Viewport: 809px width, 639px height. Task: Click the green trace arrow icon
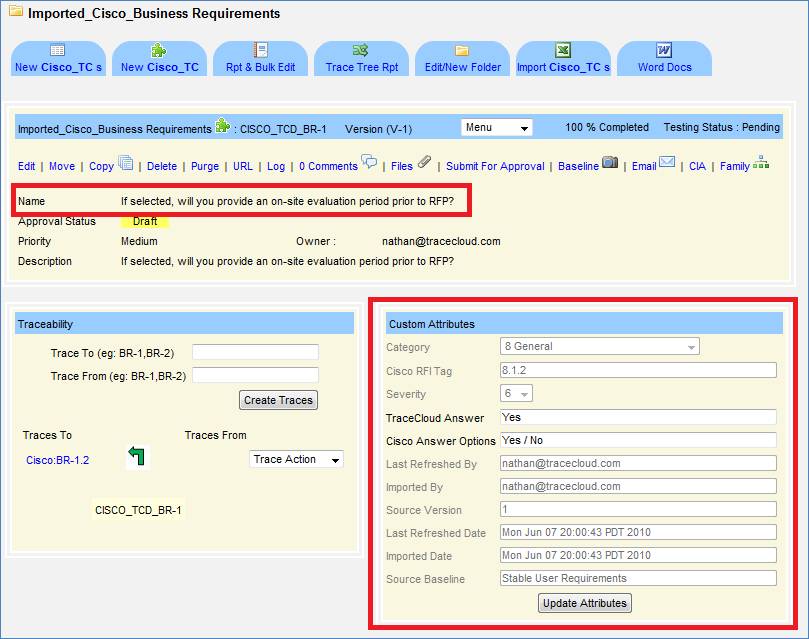coord(137,456)
